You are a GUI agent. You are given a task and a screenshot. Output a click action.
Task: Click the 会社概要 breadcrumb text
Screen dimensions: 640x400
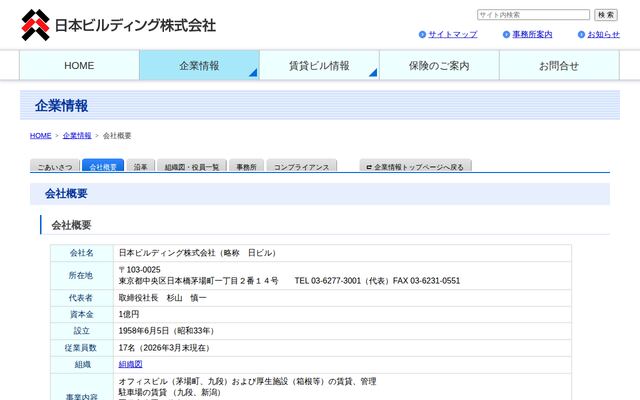tap(117, 136)
